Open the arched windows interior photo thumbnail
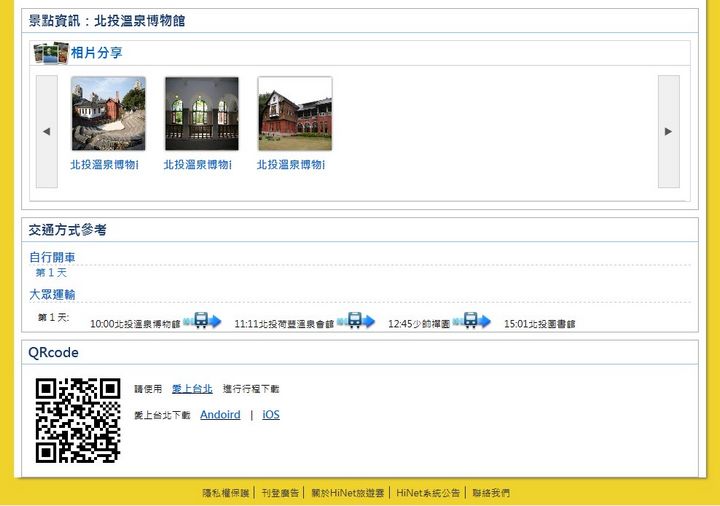The image size is (720, 506). (202, 113)
